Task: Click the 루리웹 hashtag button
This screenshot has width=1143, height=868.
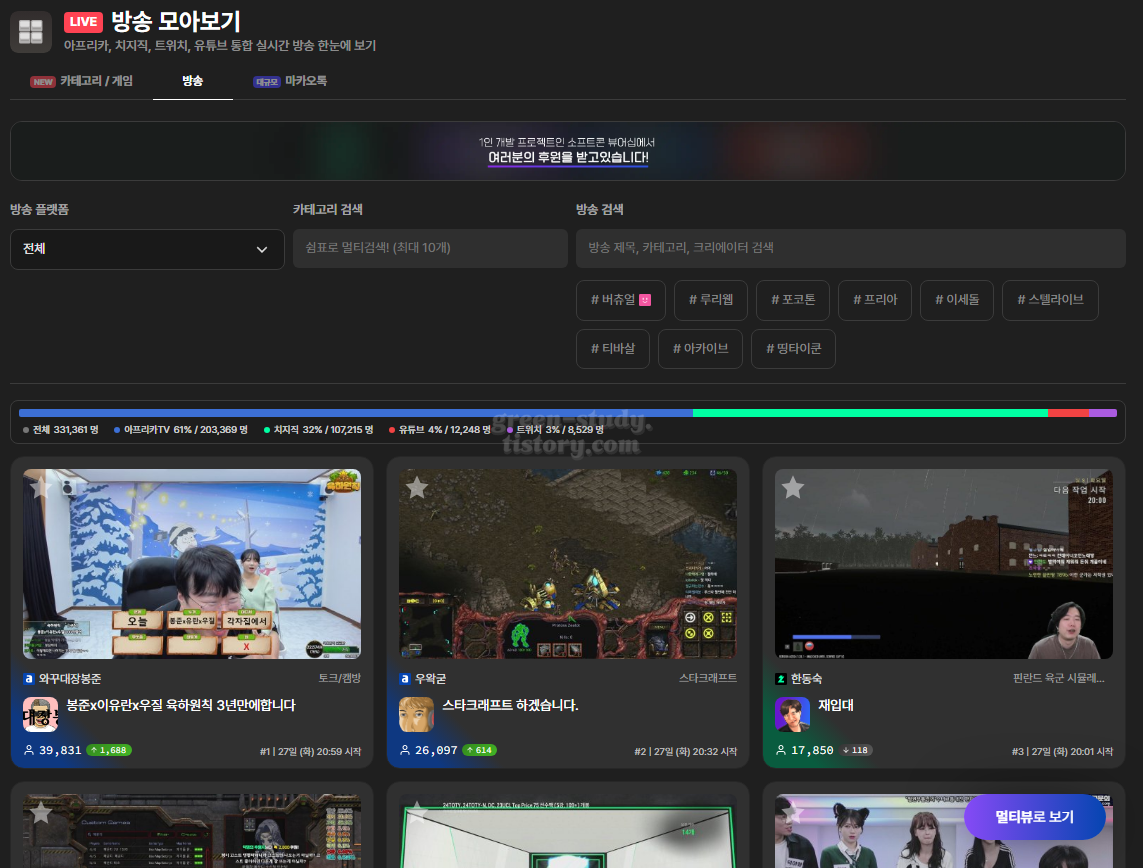Action: [711, 300]
